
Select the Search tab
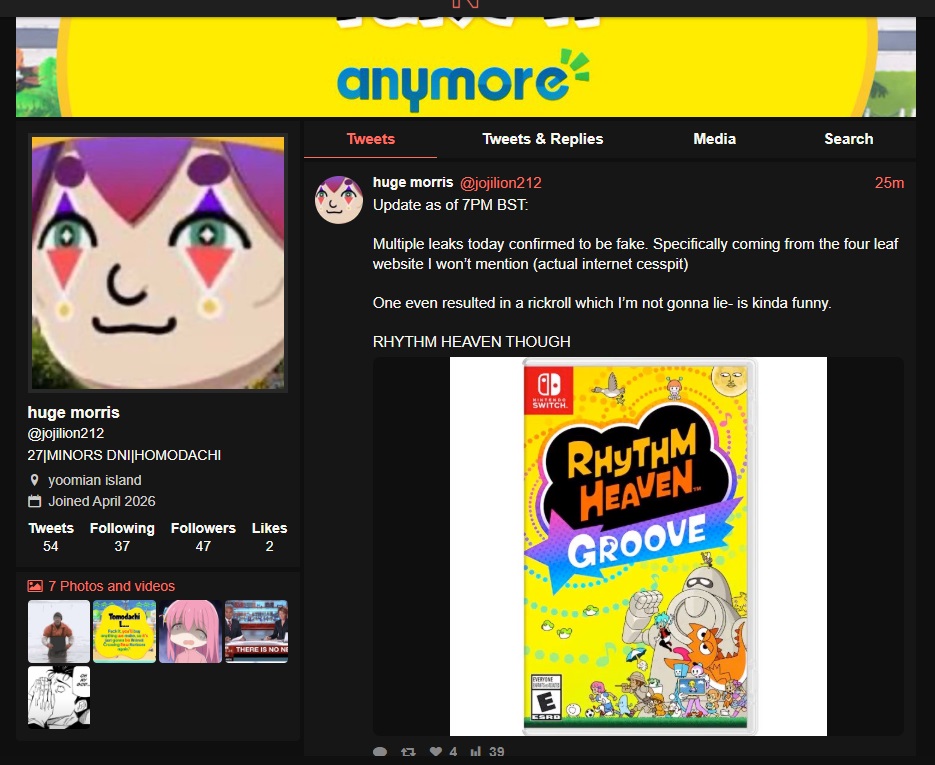(849, 139)
